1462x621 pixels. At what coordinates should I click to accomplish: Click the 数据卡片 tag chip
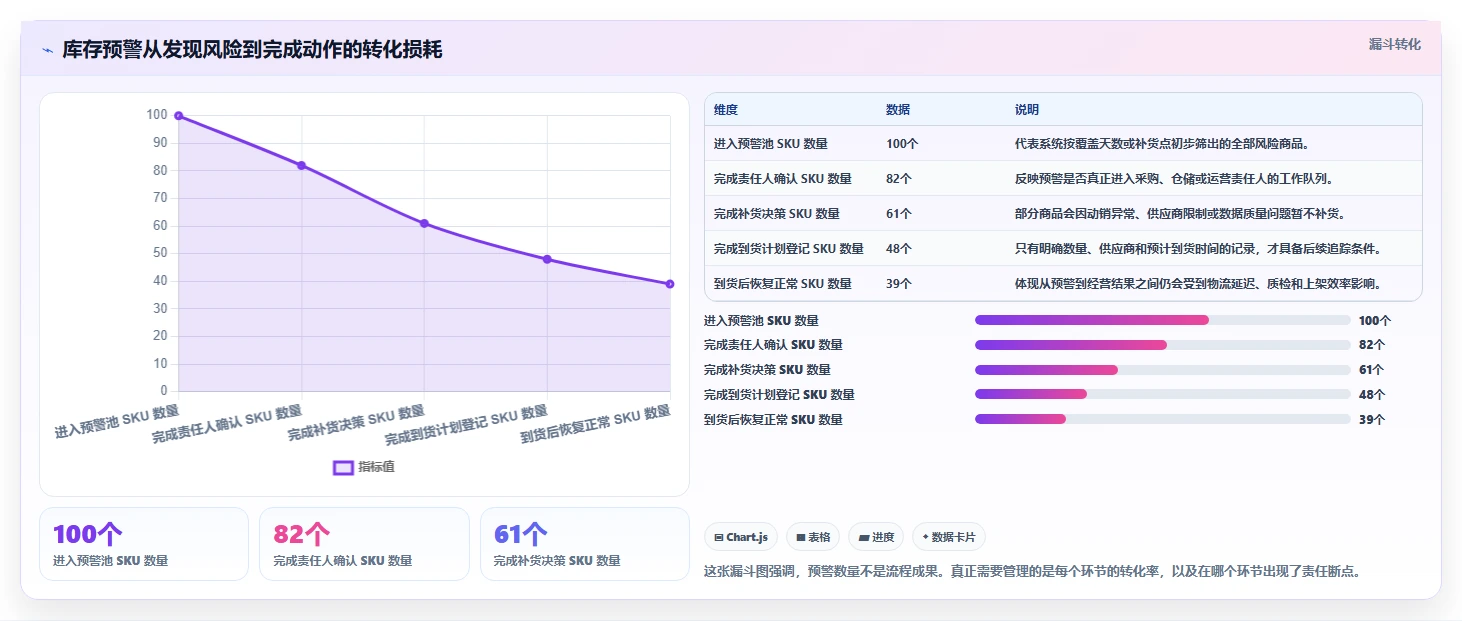click(949, 537)
